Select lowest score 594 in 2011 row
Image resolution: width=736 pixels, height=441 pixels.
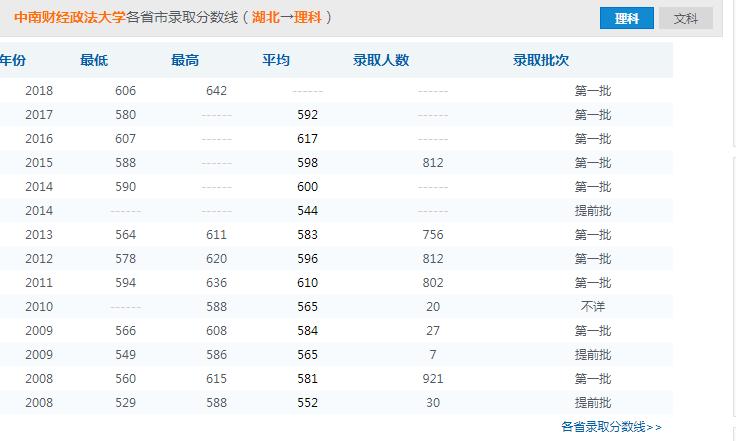point(125,282)
